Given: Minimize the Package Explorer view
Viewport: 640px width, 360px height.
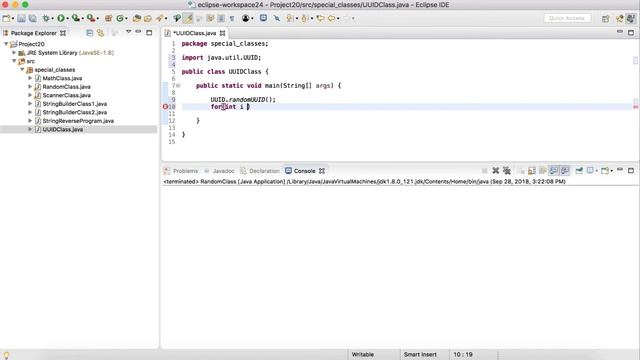Looking at the screenshot, I should point(138,32).
